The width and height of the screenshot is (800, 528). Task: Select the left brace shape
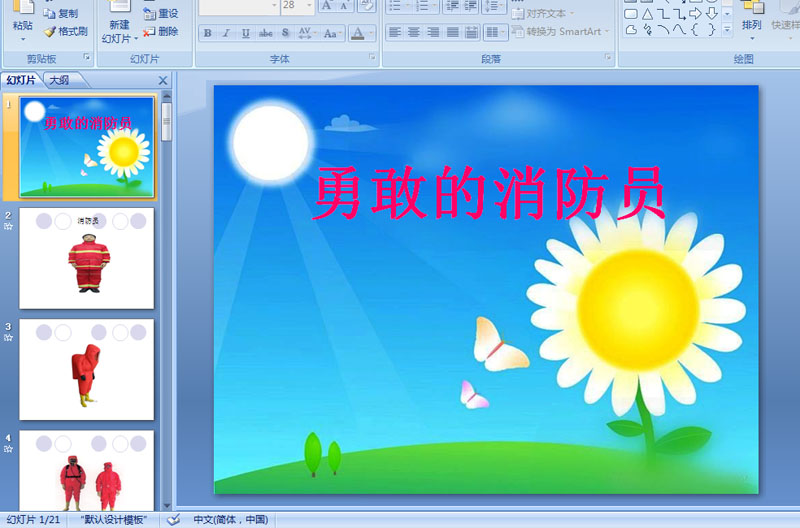(695, 30)
